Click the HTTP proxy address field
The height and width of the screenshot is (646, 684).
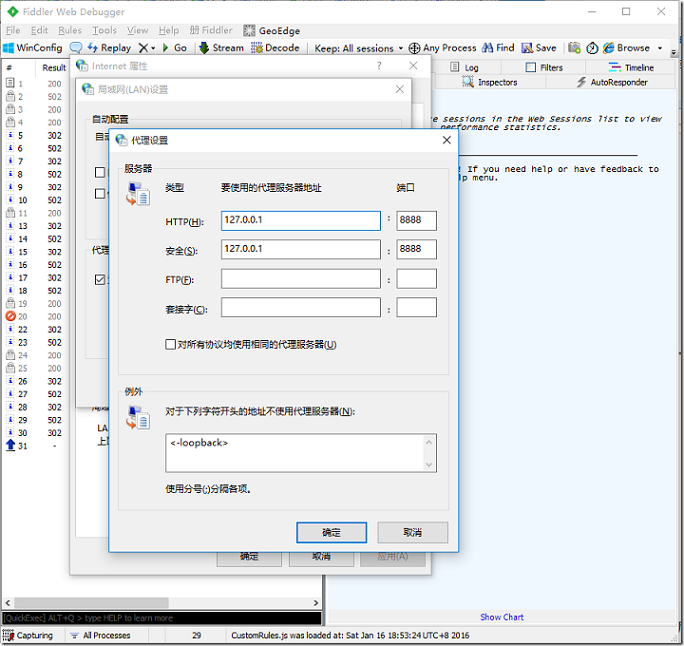[301, 221]
